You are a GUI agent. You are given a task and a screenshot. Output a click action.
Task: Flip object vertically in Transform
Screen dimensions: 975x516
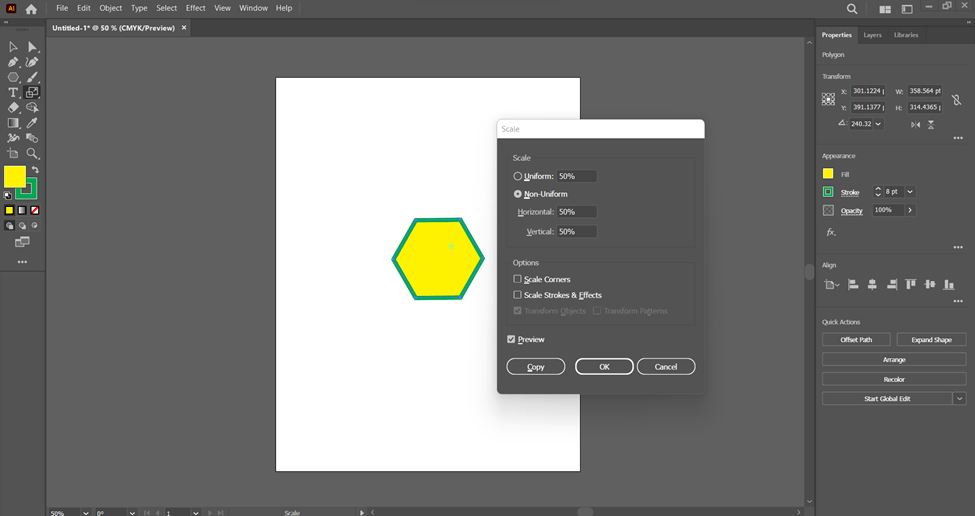click(x=931, y=124)
